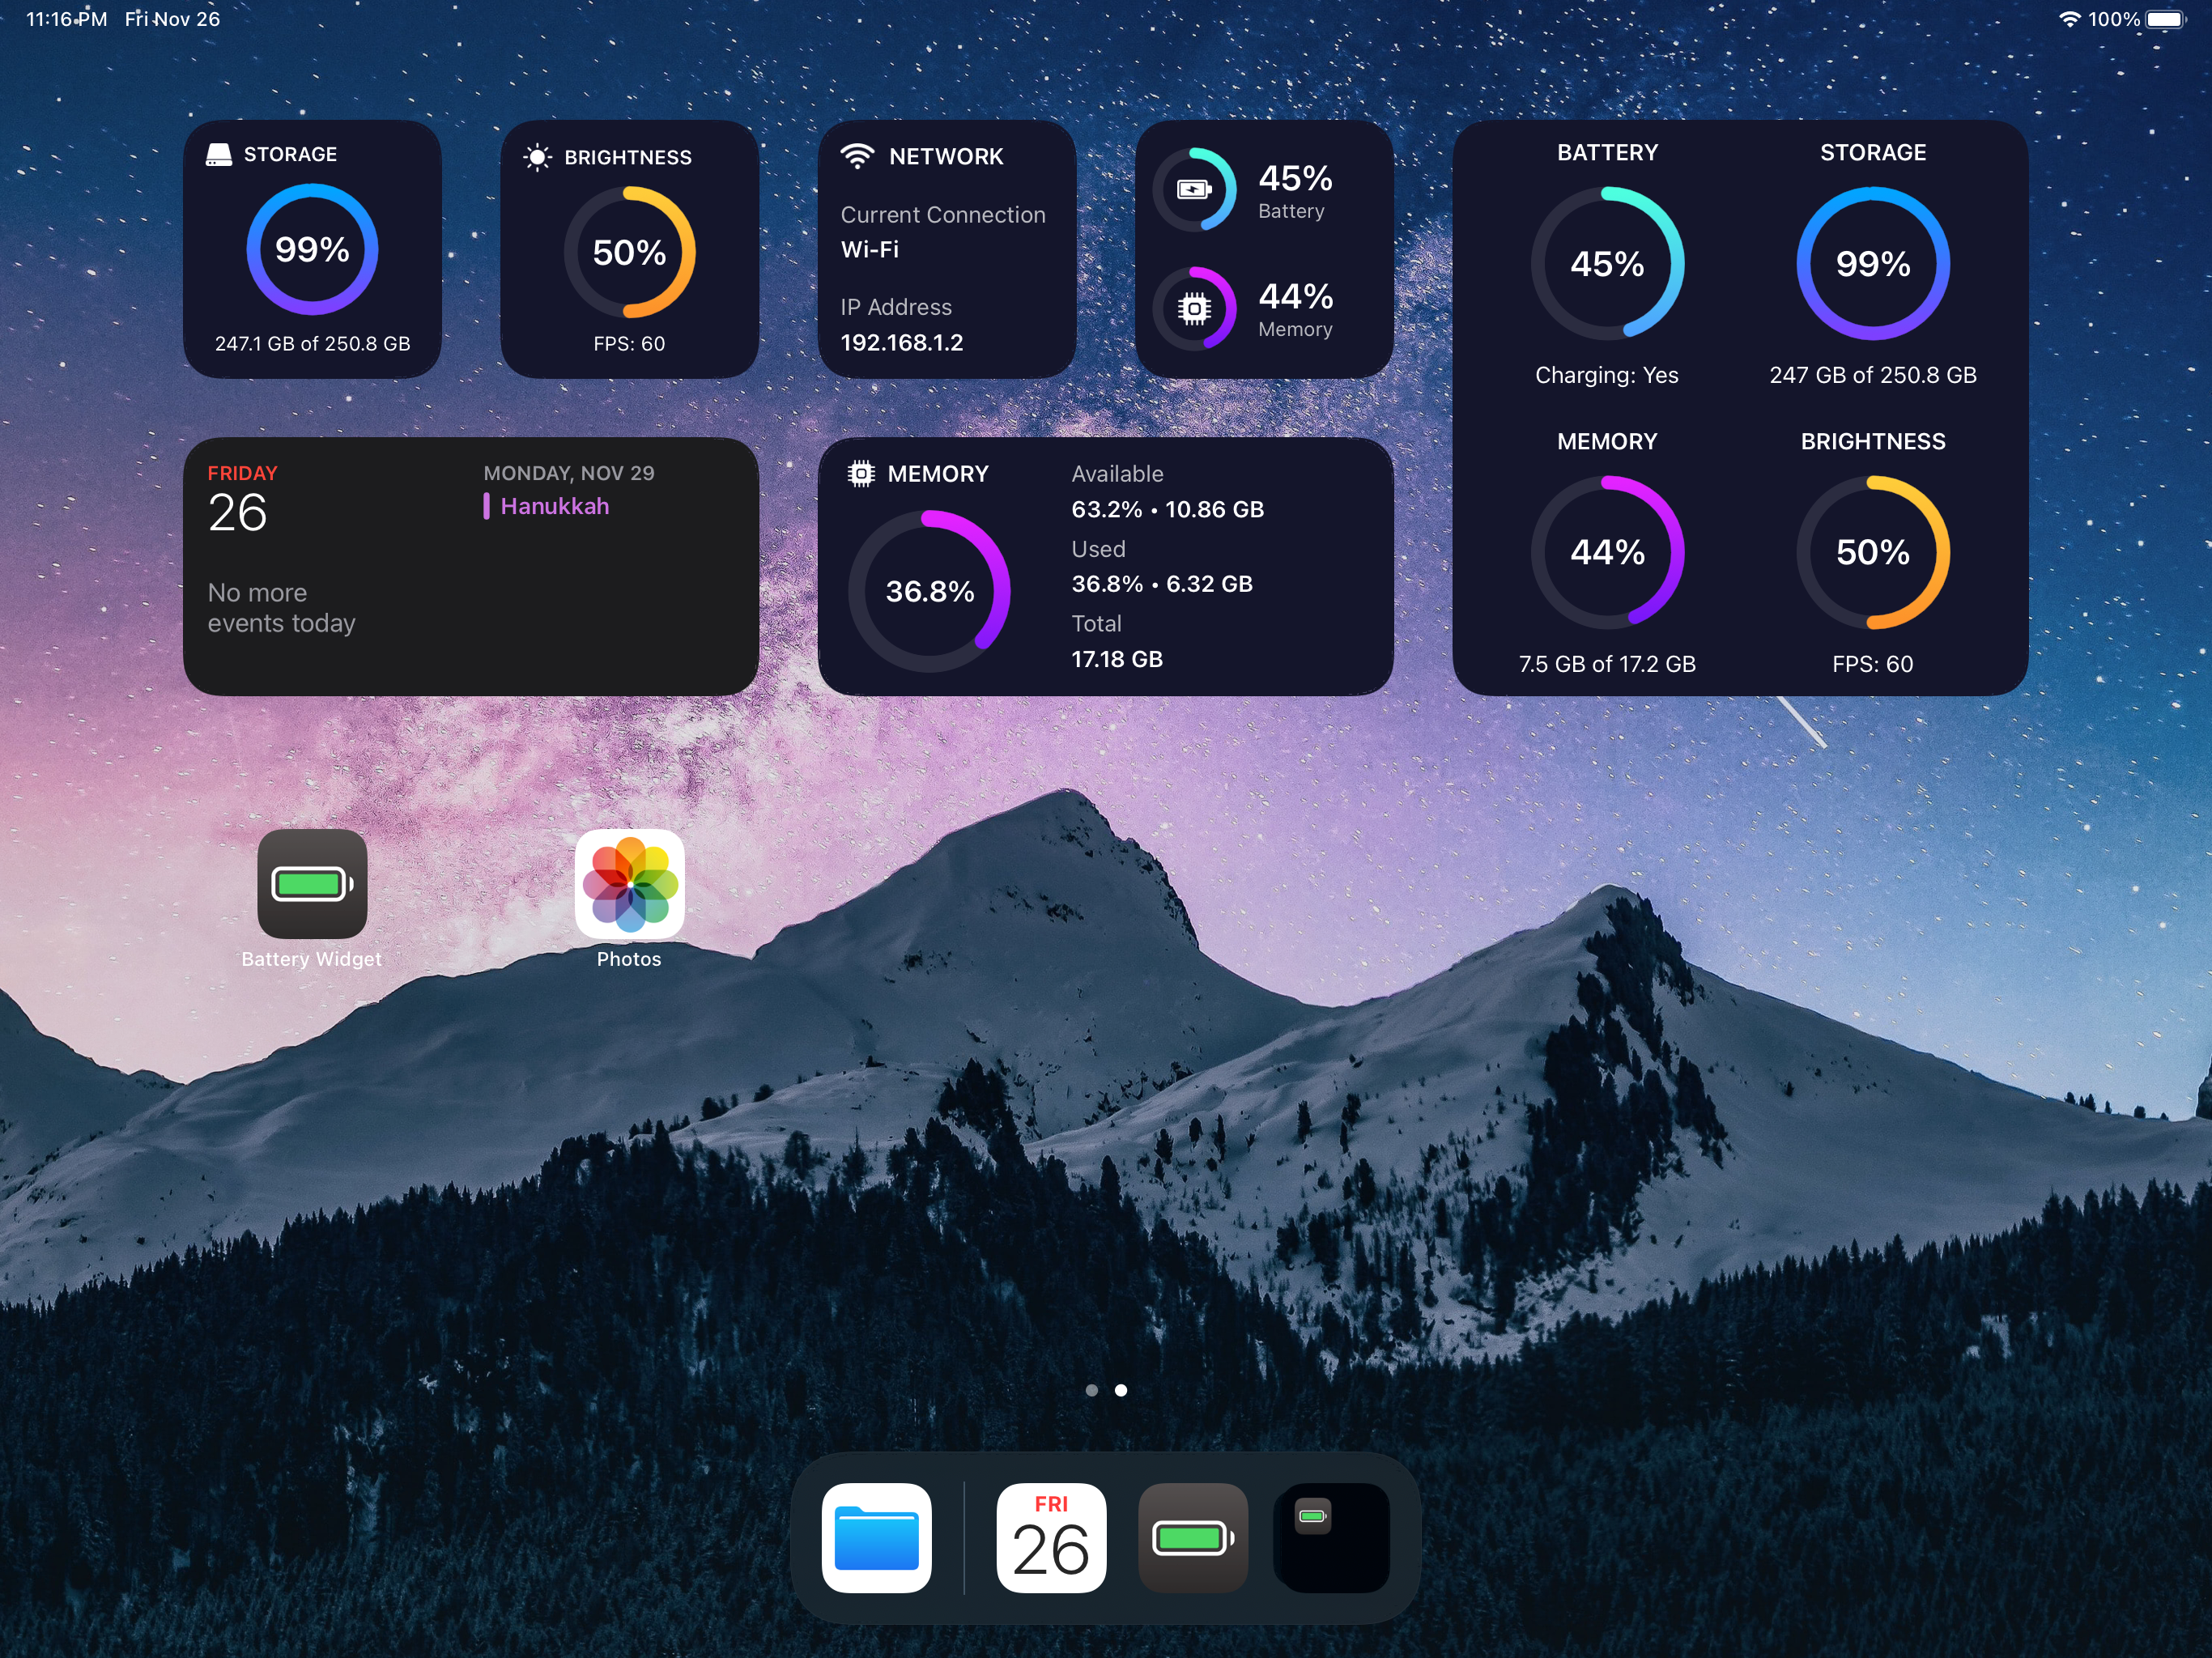Open the Hanukkah event in calendar widget
2212x1658 pixels.
(x=554, y=506)
